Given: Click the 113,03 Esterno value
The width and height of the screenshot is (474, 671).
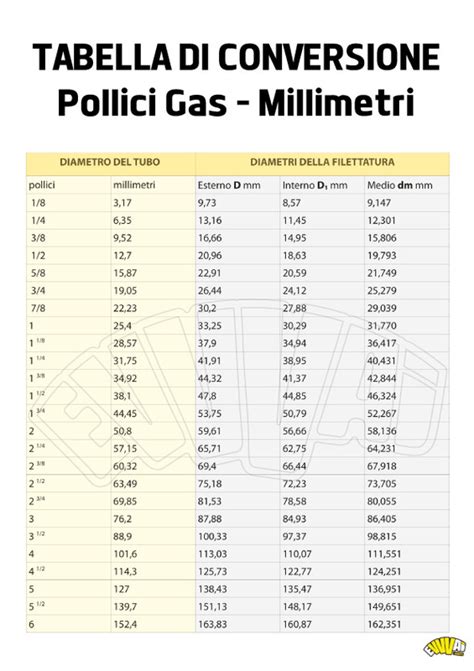Looking at the screenshot, I should [x=212, y=554].
